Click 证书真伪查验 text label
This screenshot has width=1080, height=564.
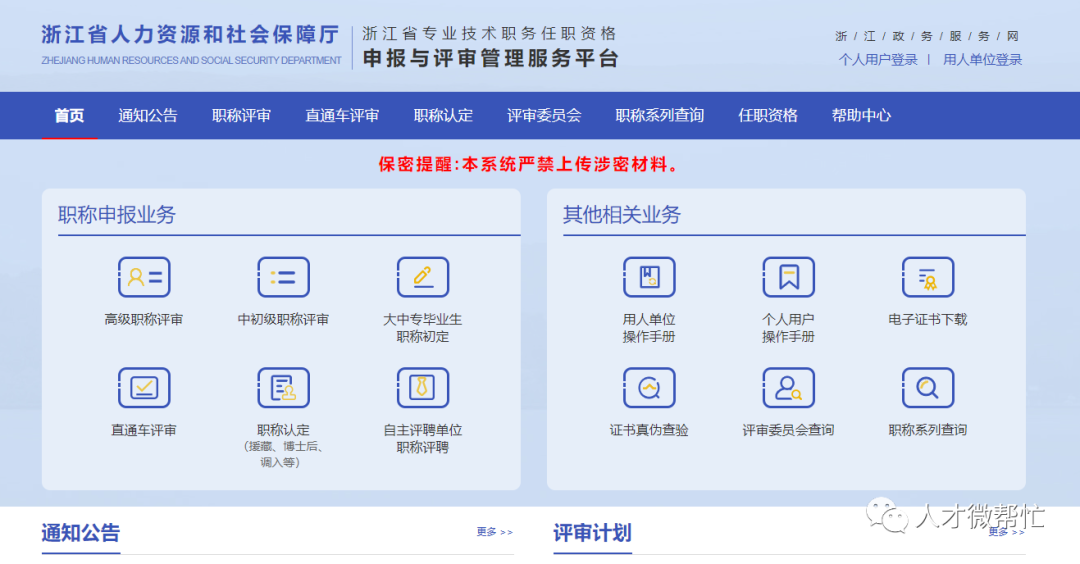coord(649,430)
